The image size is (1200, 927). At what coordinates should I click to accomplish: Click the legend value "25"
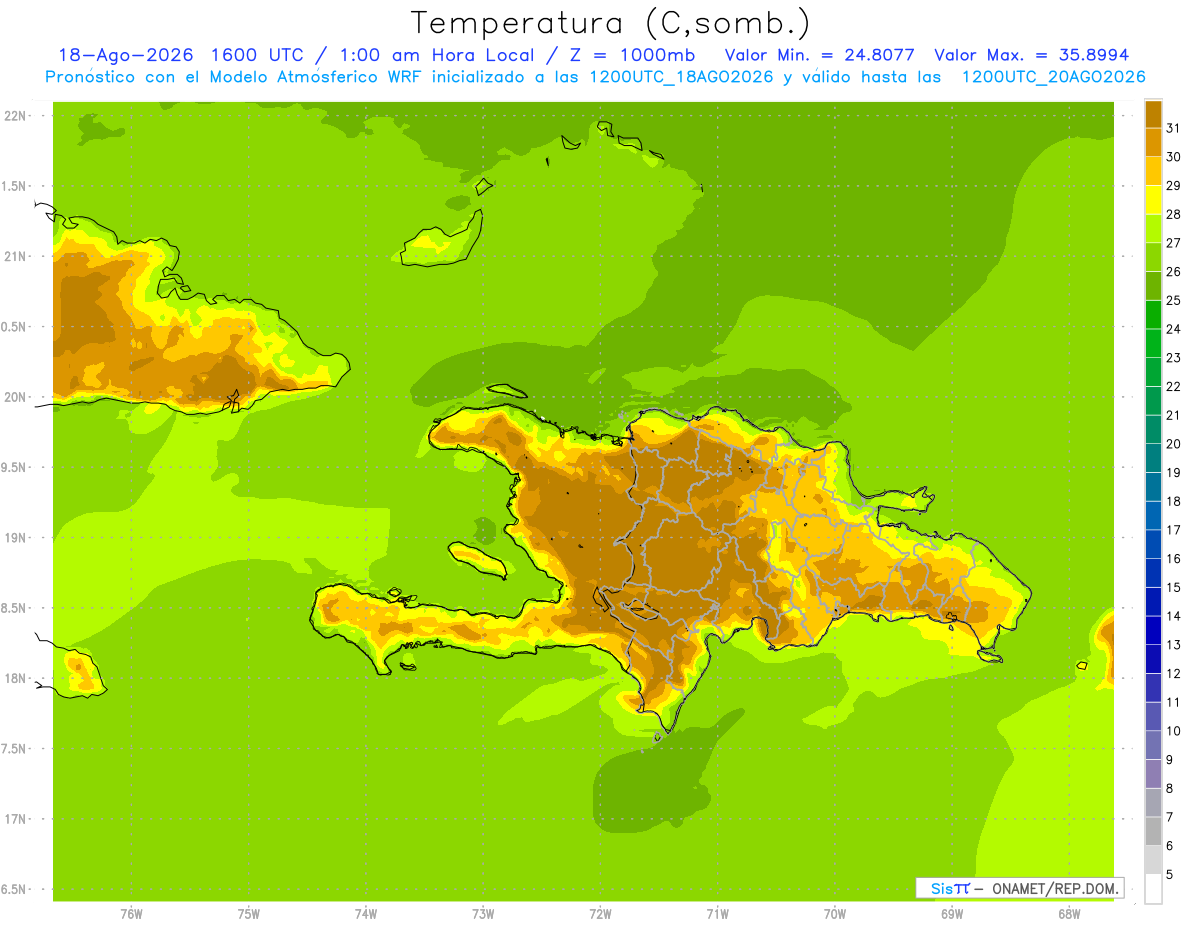1174,300
